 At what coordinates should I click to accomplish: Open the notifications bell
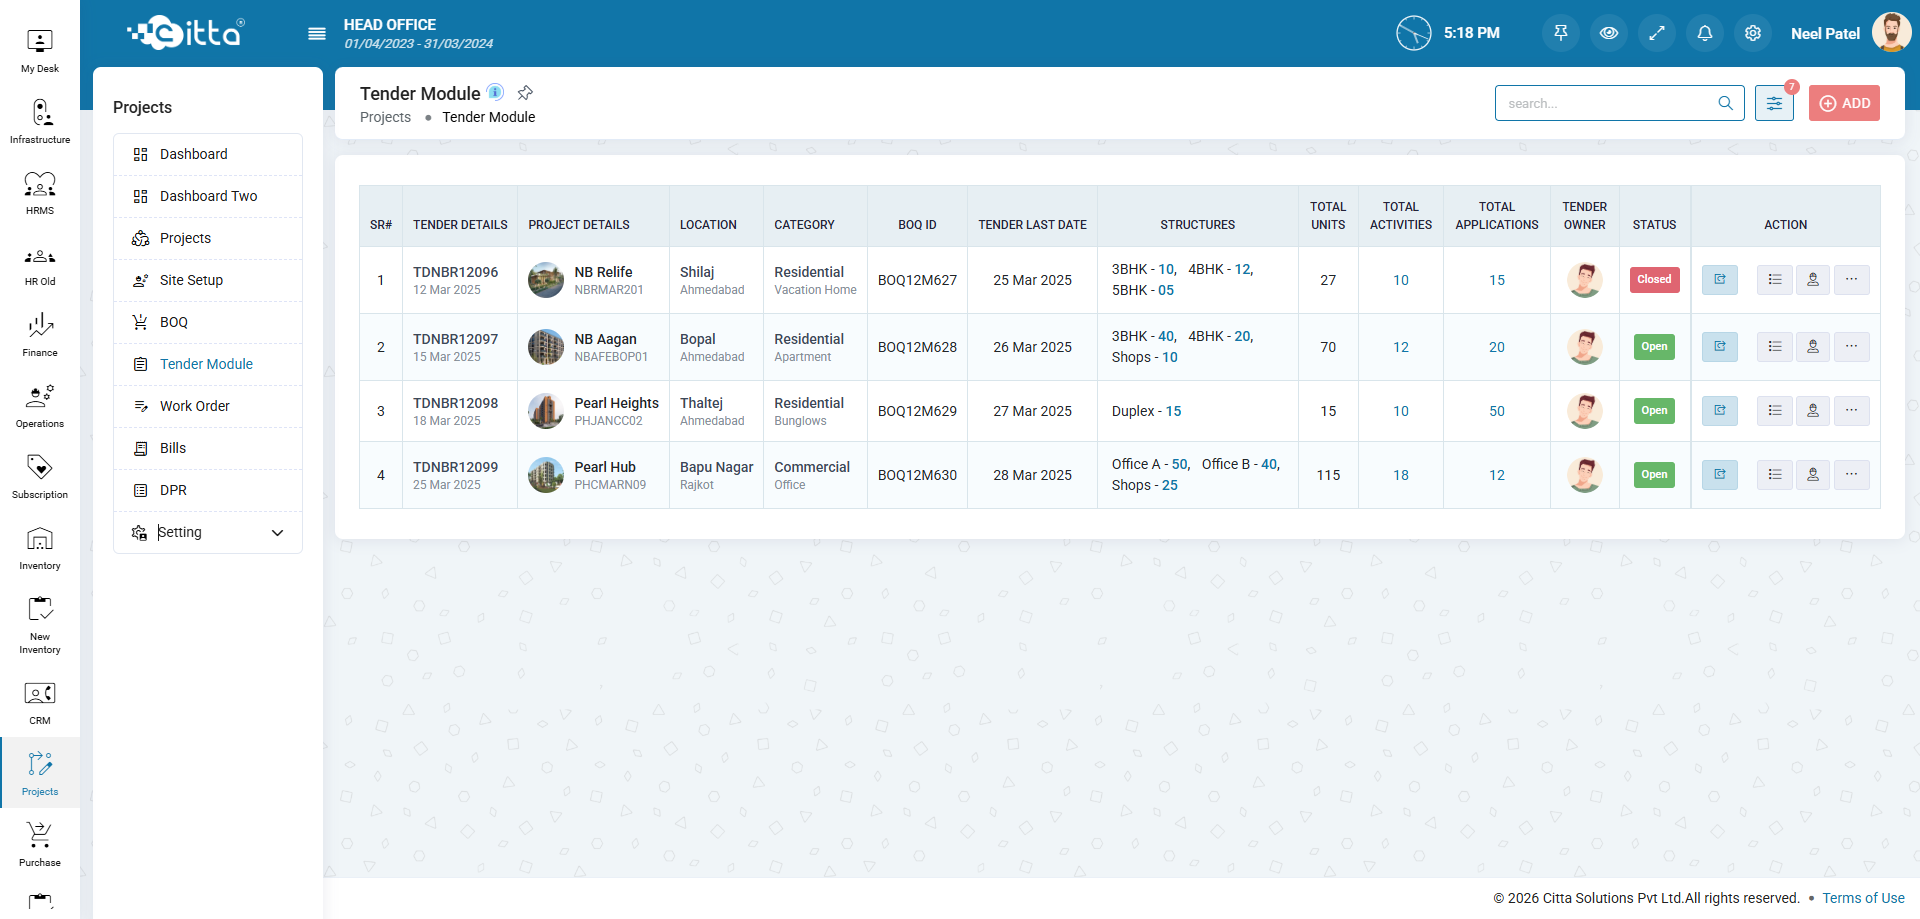click(1704, 33)
